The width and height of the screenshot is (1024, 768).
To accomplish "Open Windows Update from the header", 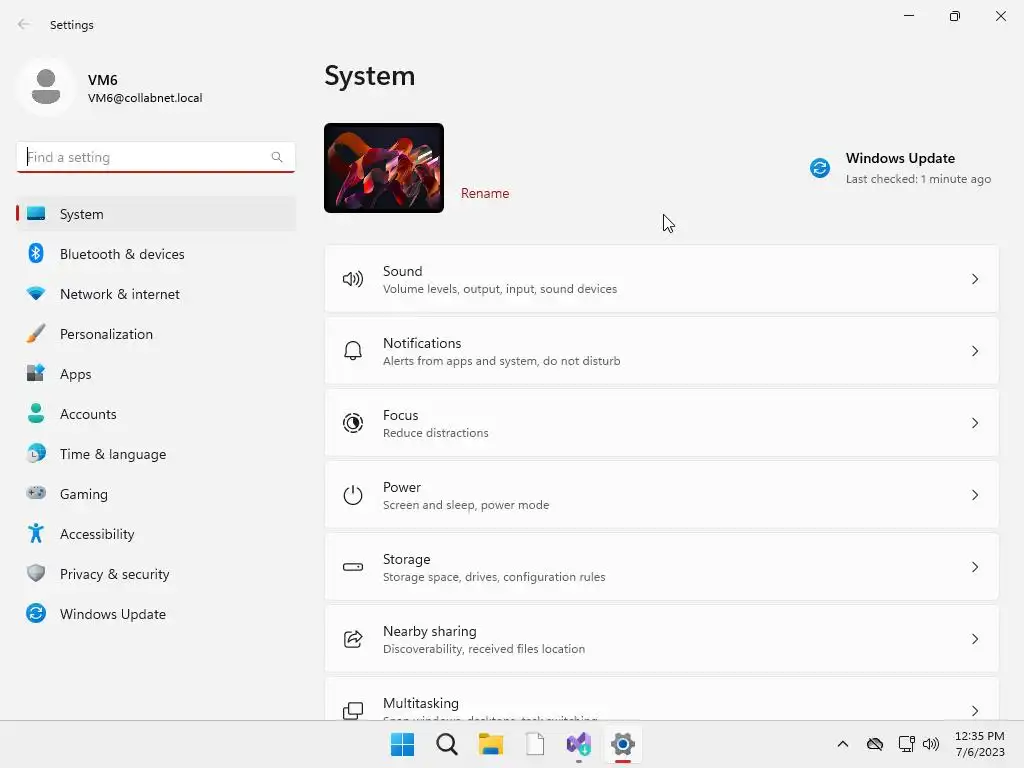I will pos(902,168).
